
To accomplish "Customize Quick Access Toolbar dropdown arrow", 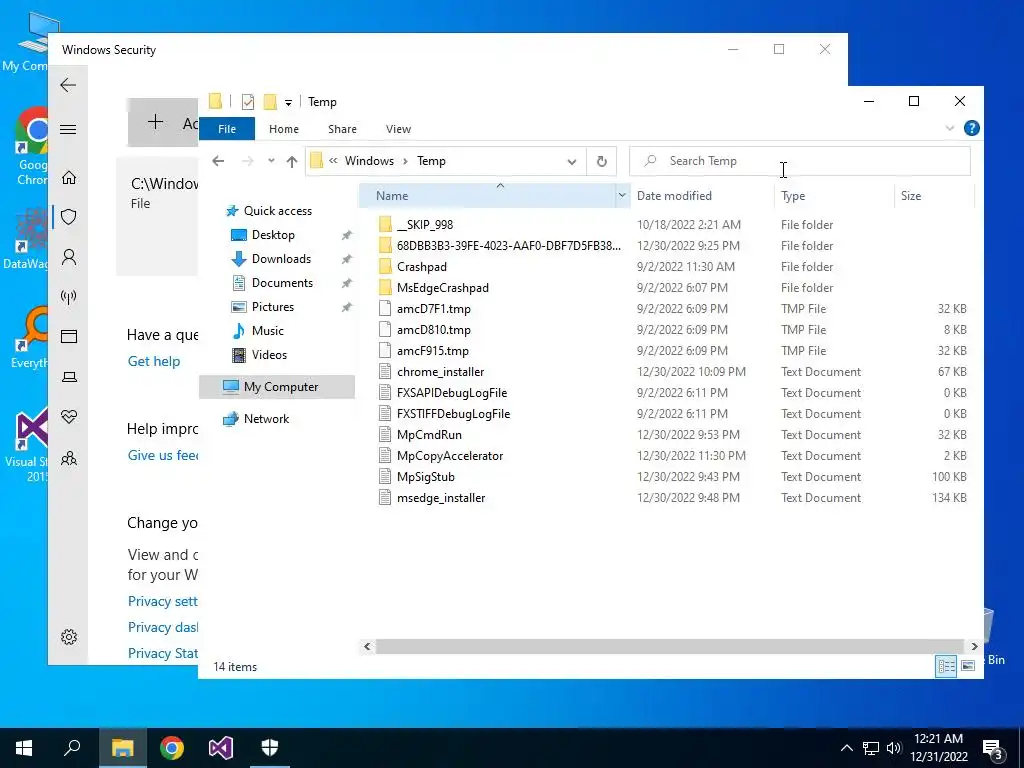I will coord(288,103).
